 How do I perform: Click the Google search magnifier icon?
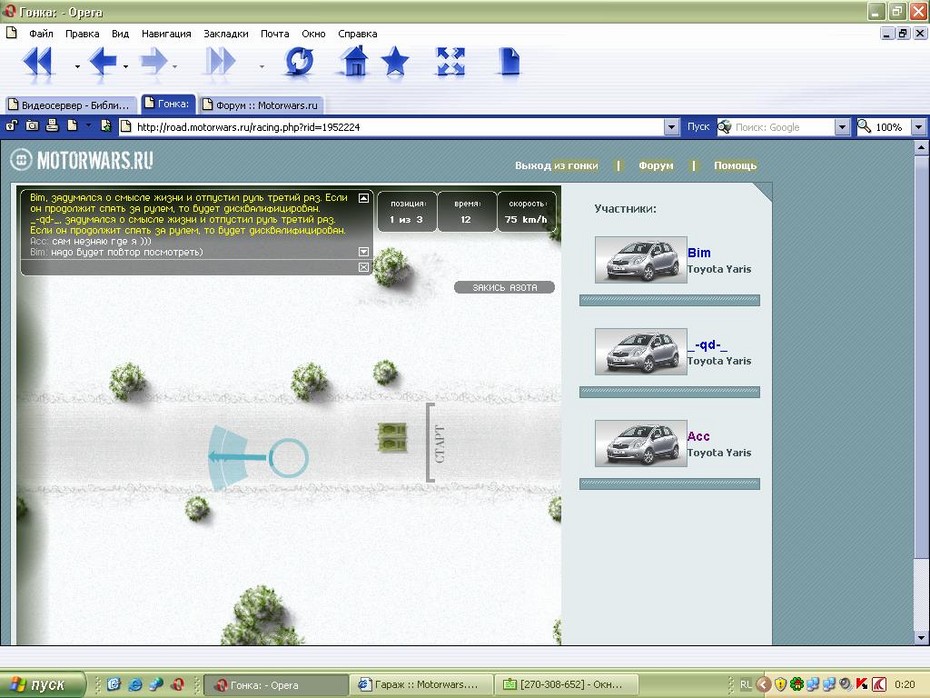pos(724,127)
